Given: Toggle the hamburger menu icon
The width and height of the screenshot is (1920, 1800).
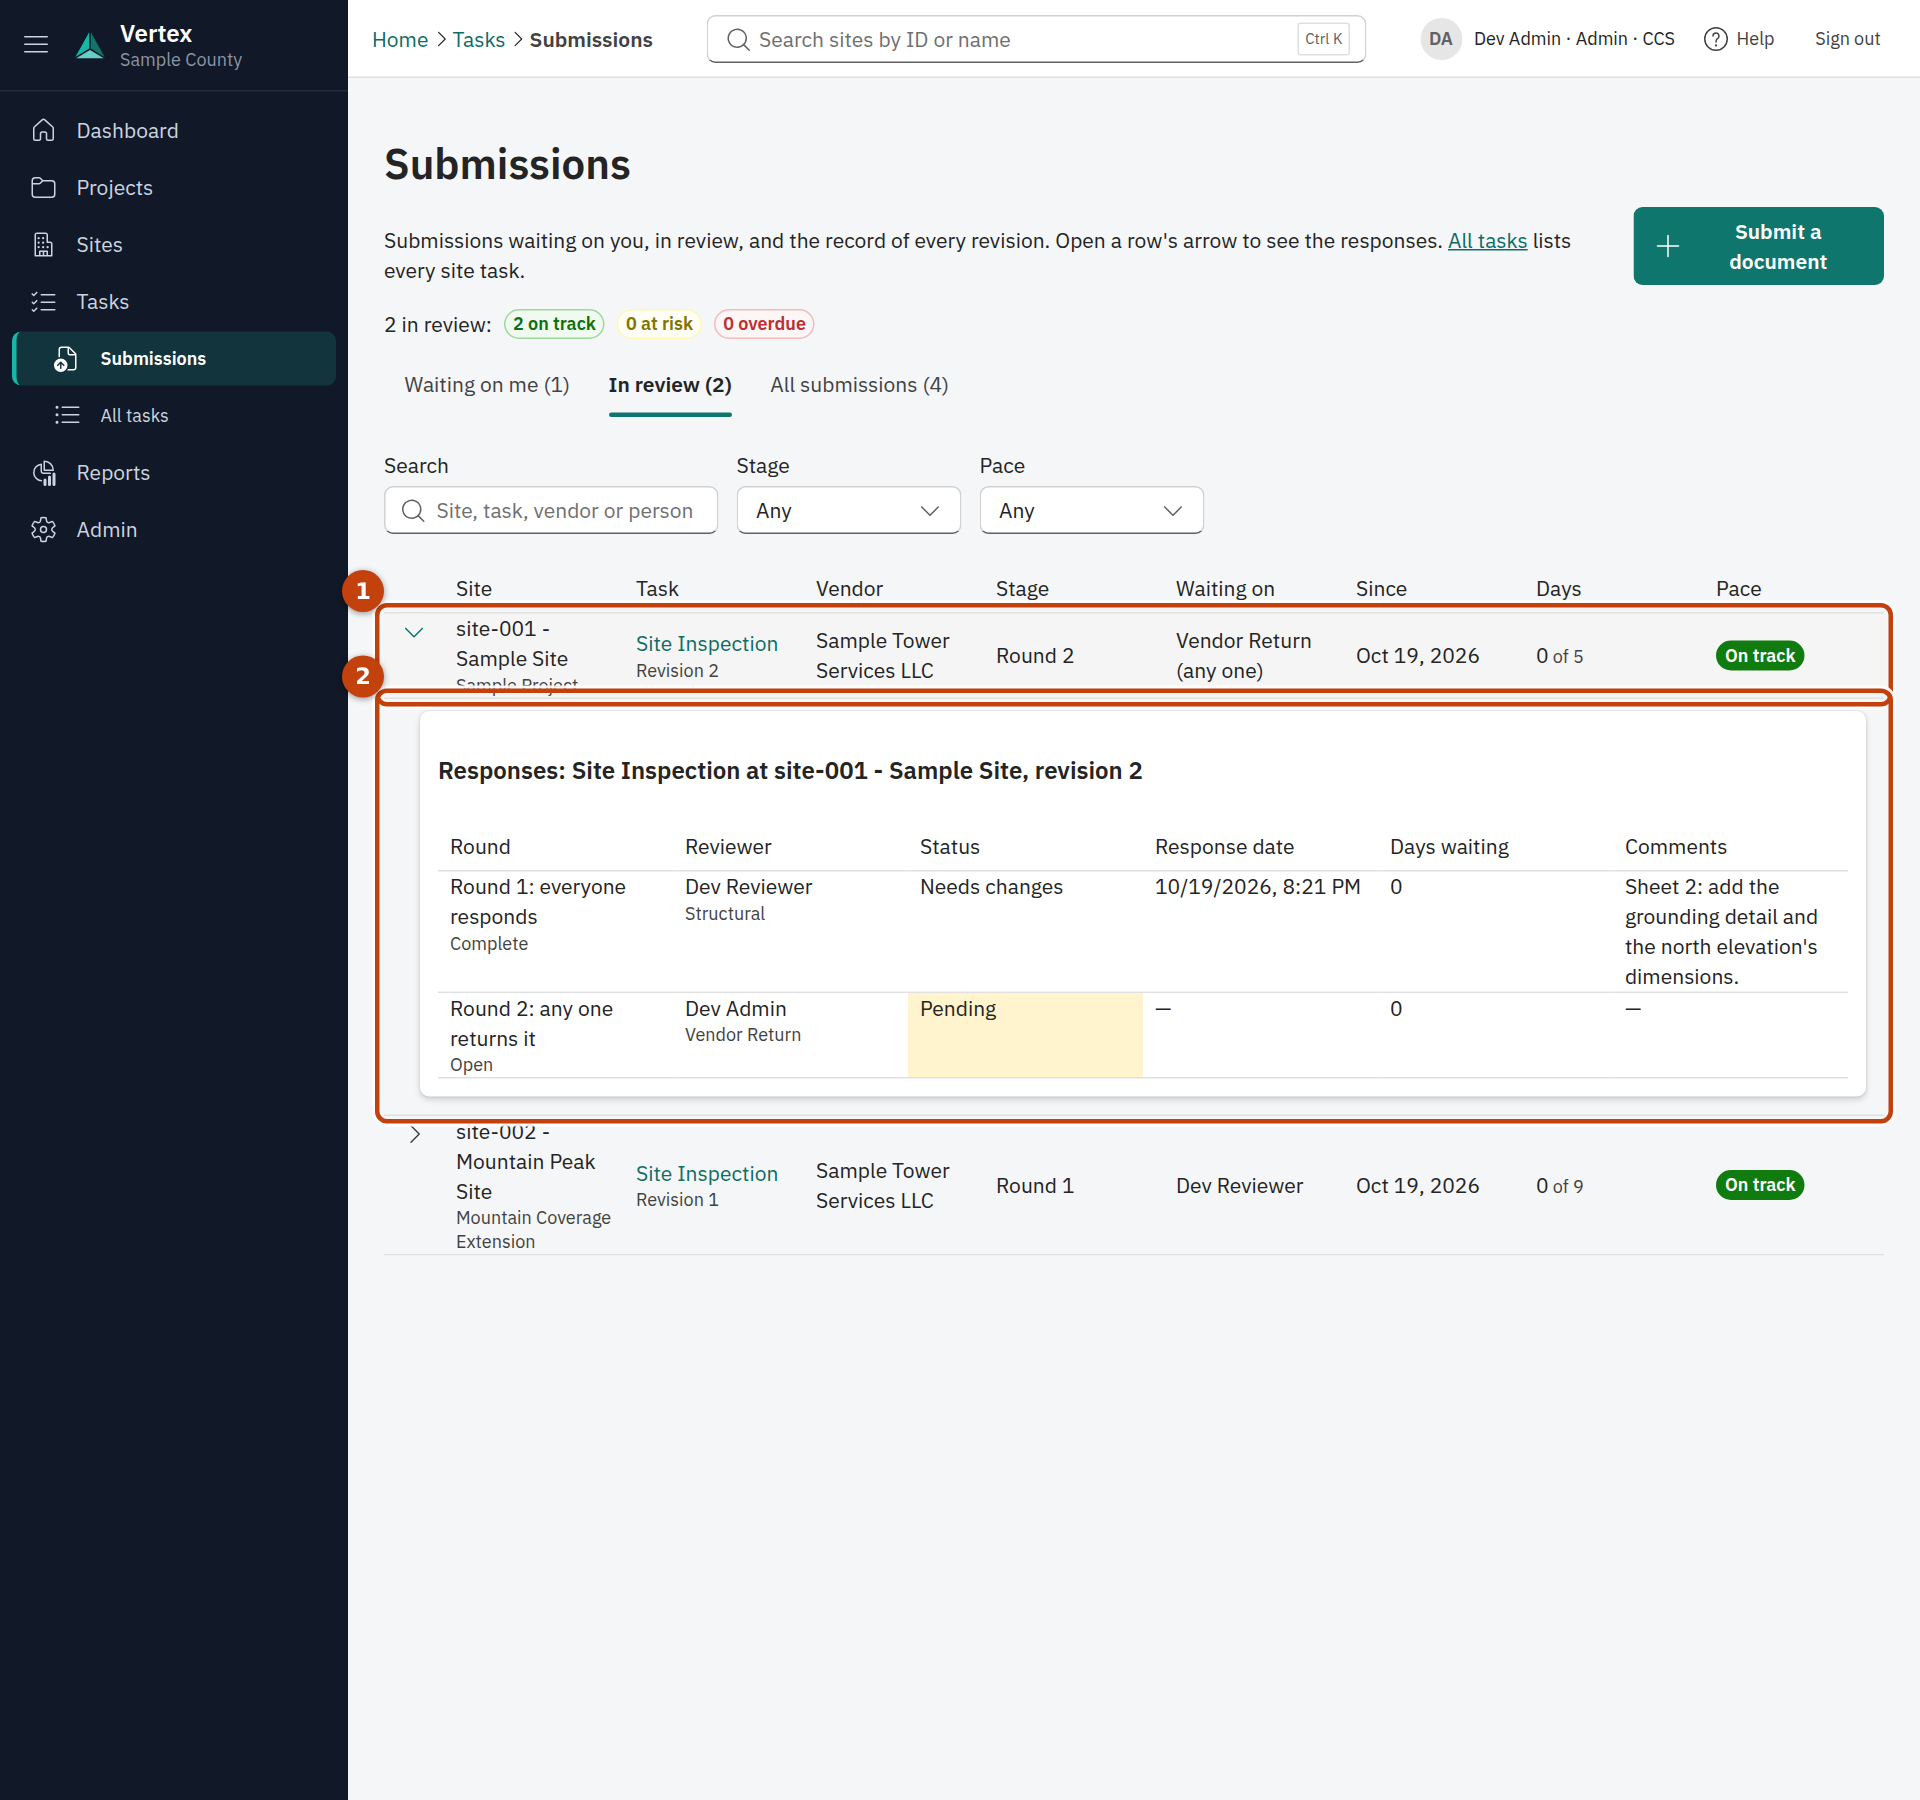Looking at the screenshot, I should coord(36,44).
